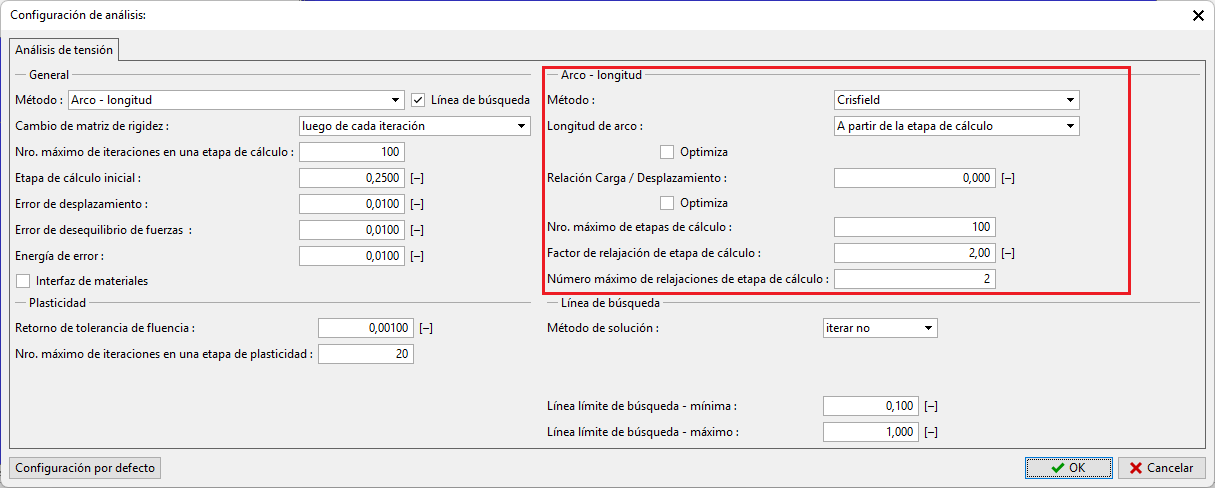Select the Análisis de tensión tab
Screen dimensions: 1215x488
click(x=64, y=49)
